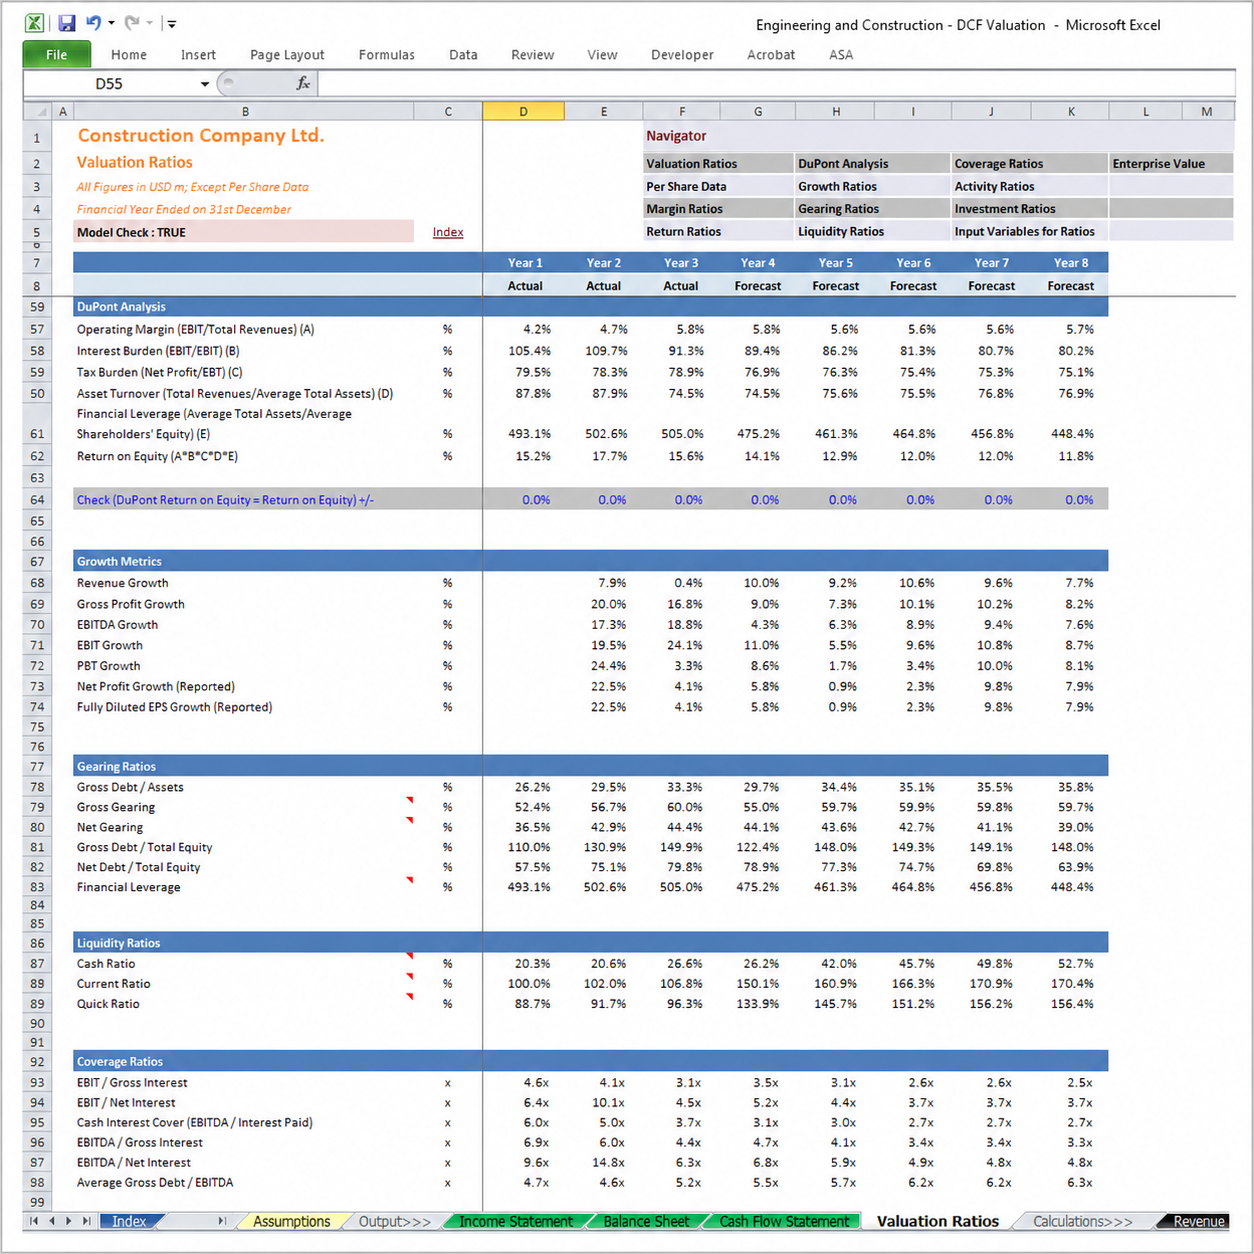This screenshot has width=1254, height=1254.
Task: Switch to the Assumptions sheet tab
Action: (x=291, y=1221)
